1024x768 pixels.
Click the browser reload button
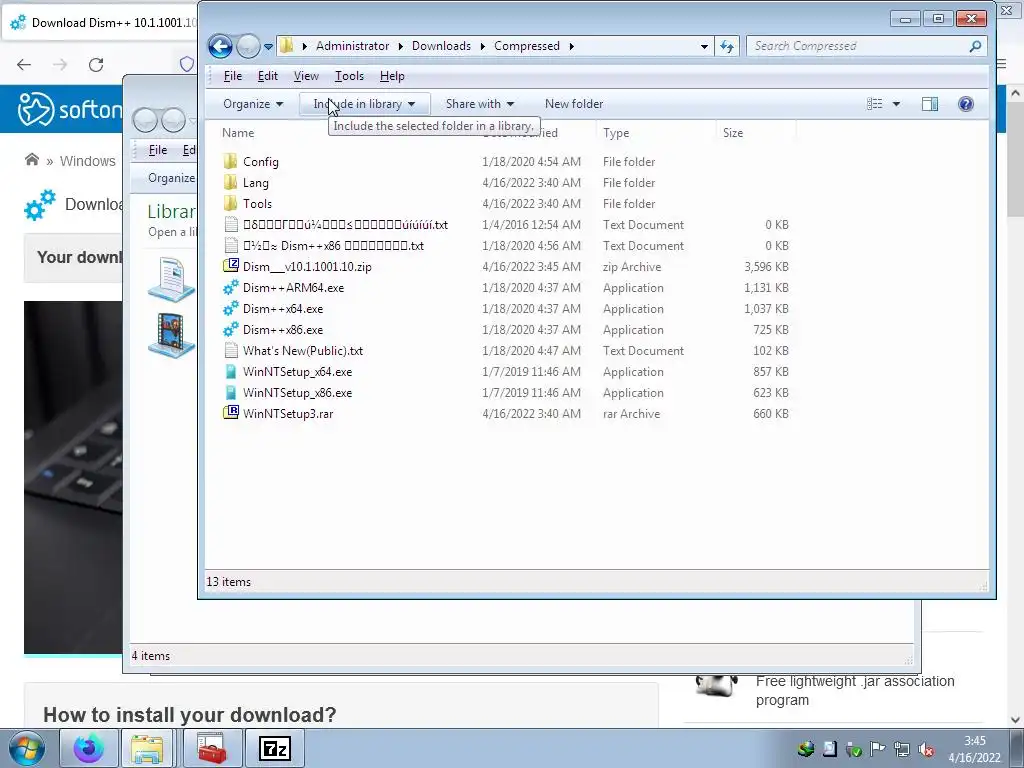coord(96,65)
